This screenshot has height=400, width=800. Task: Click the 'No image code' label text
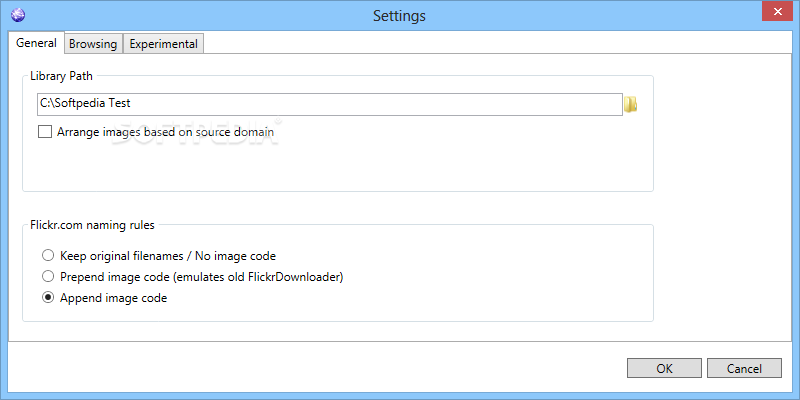tap(237, 256)
